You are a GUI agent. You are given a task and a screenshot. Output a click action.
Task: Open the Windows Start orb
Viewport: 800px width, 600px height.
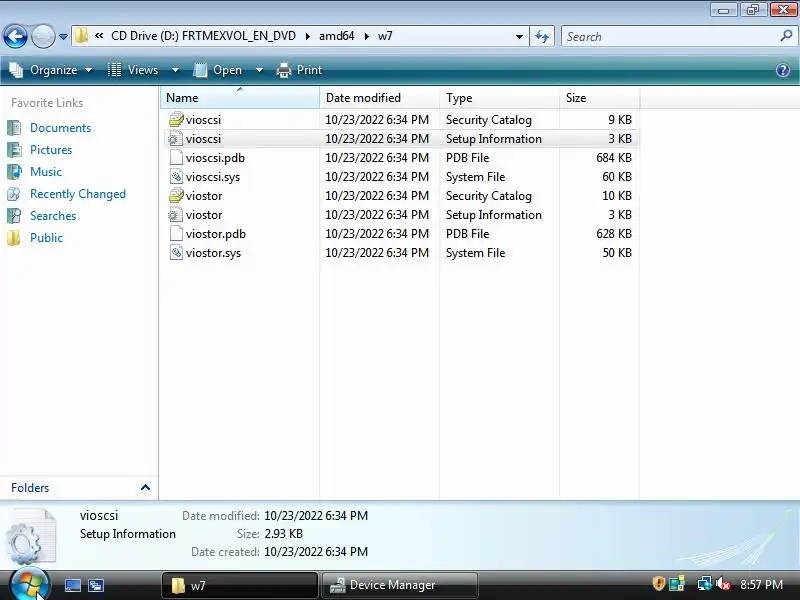[x=29, y=585]
